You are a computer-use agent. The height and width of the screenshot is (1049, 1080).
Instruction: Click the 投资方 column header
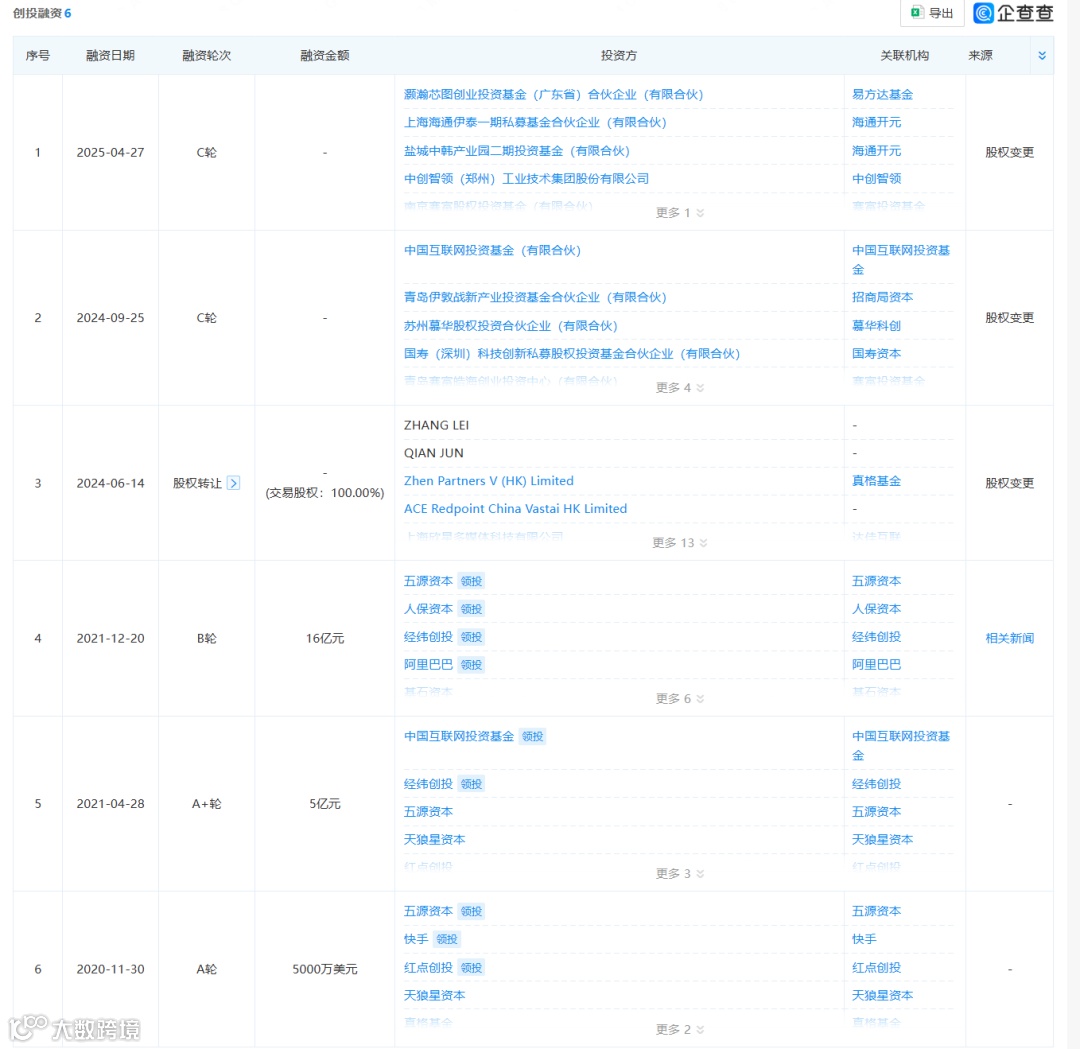[619, 56]
